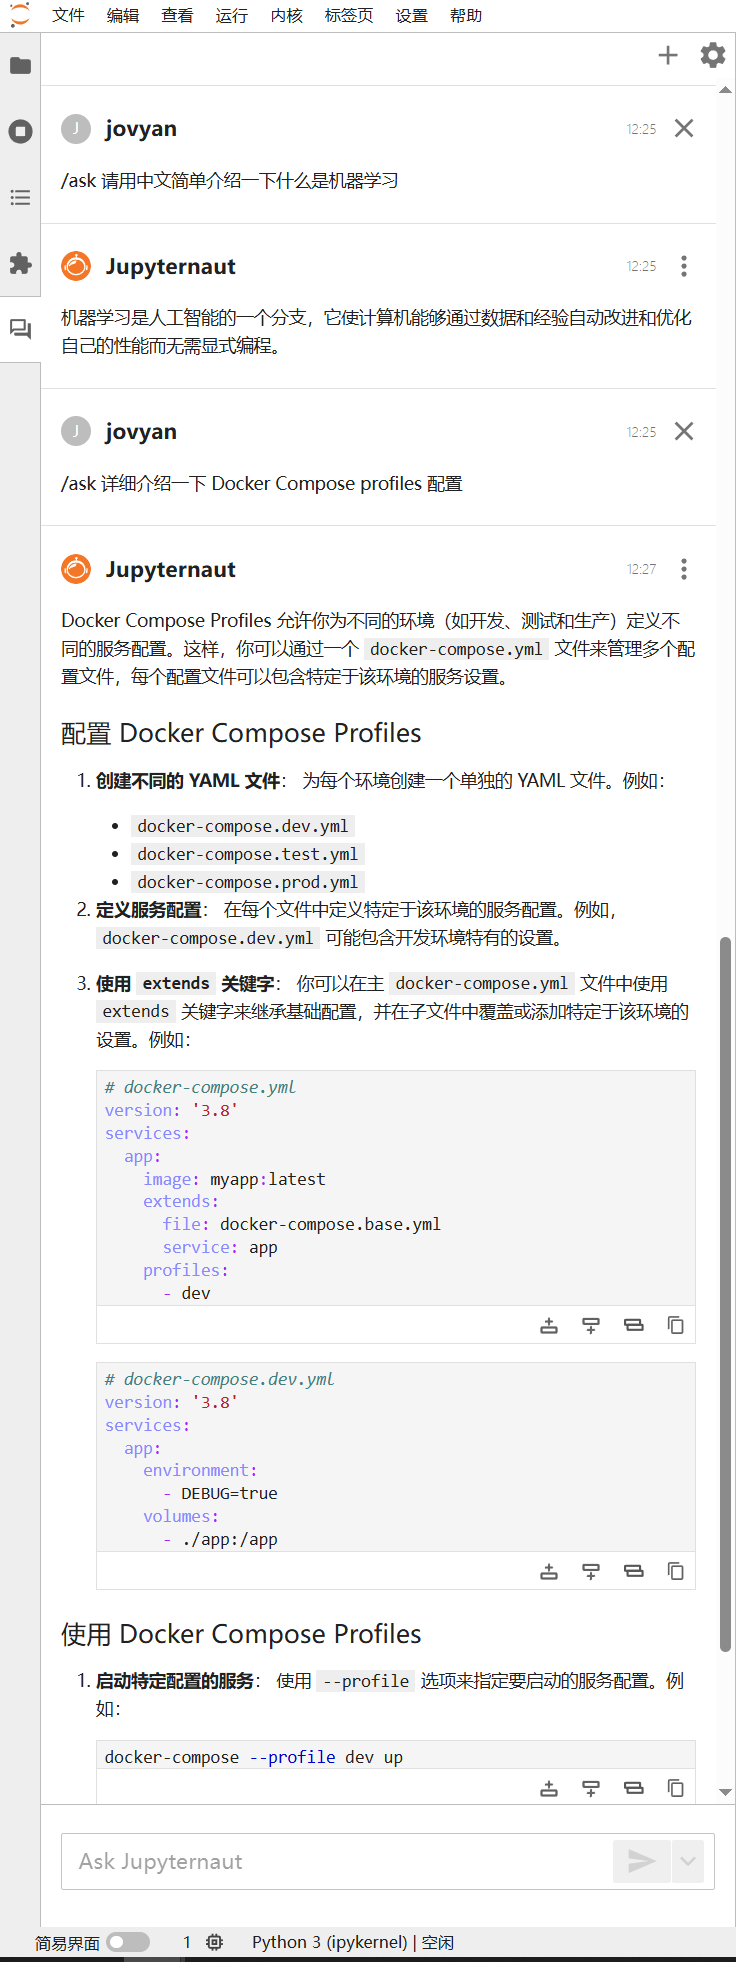736x1962 pixels.
Task: Start a new chat with plus icon
Action: click(x=668, y=55)
